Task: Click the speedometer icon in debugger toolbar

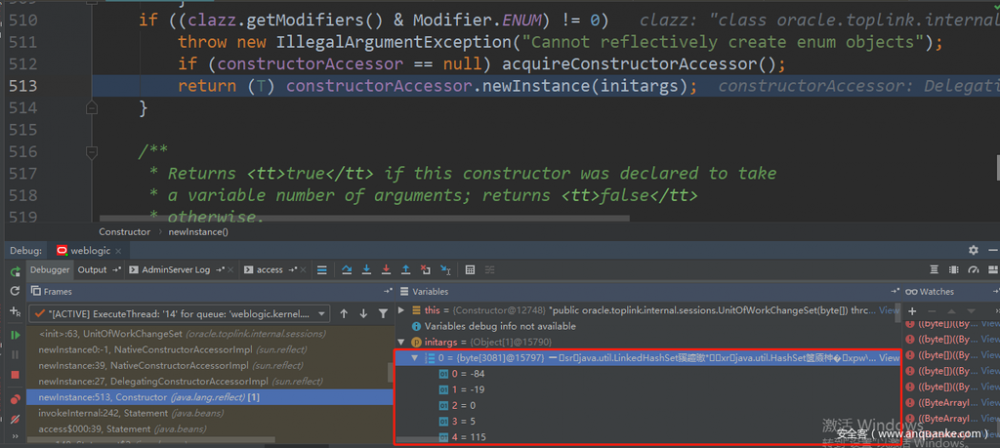Action: coord(973,270)
